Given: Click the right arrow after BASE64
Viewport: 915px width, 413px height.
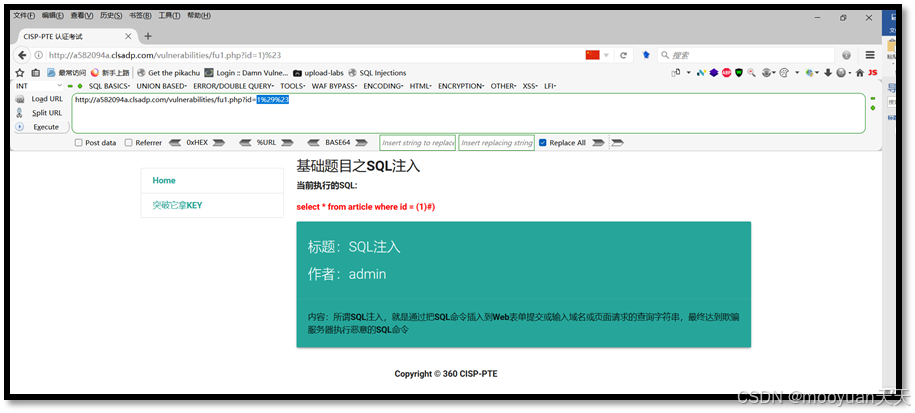Looking at the screenshot, I should tap(361, 142).
